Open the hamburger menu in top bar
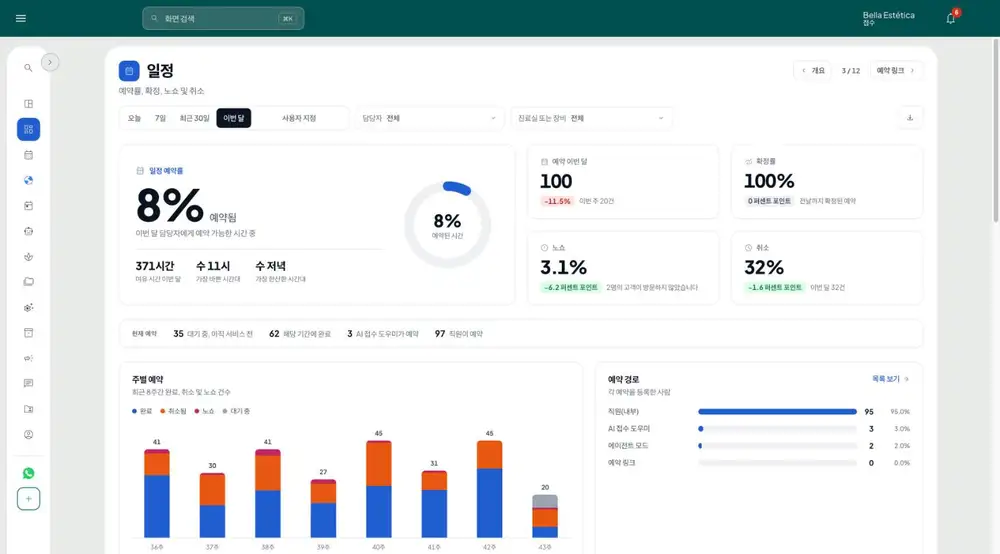The width and height of the screenshot is (1000, 554). click(20, 18)
